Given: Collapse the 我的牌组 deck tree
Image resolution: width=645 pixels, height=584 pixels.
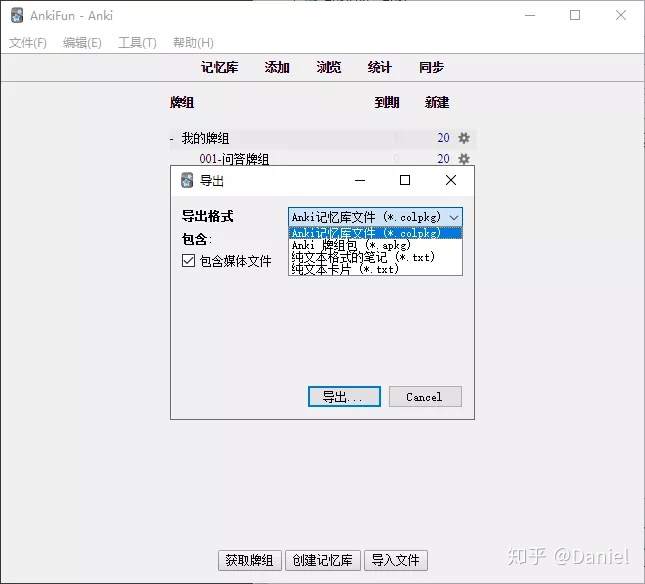Looking at the screenshot, I should [x=172, y=139].
